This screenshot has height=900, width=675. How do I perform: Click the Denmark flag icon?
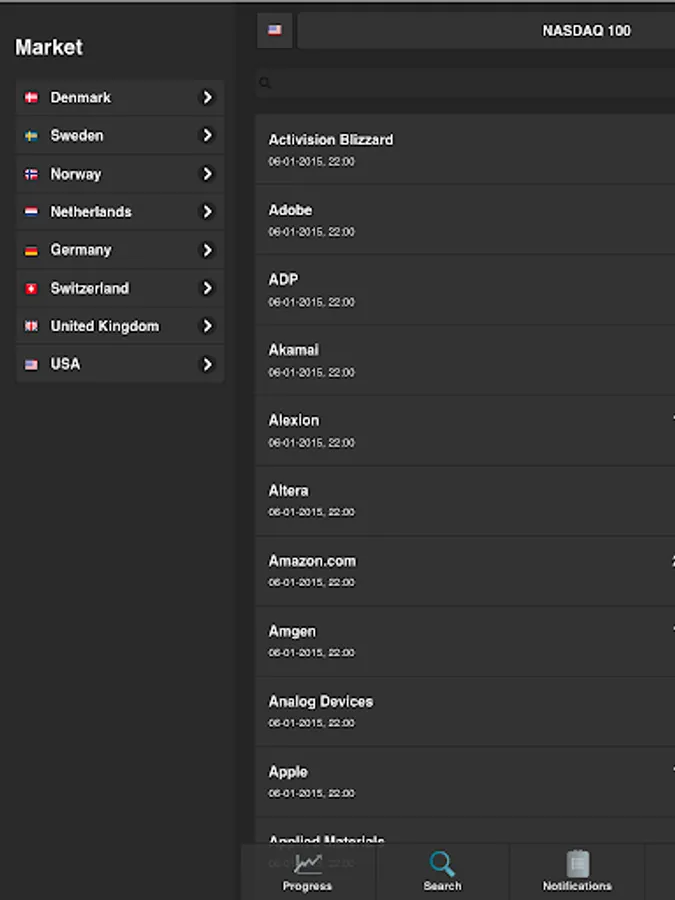tap(31, 98)
